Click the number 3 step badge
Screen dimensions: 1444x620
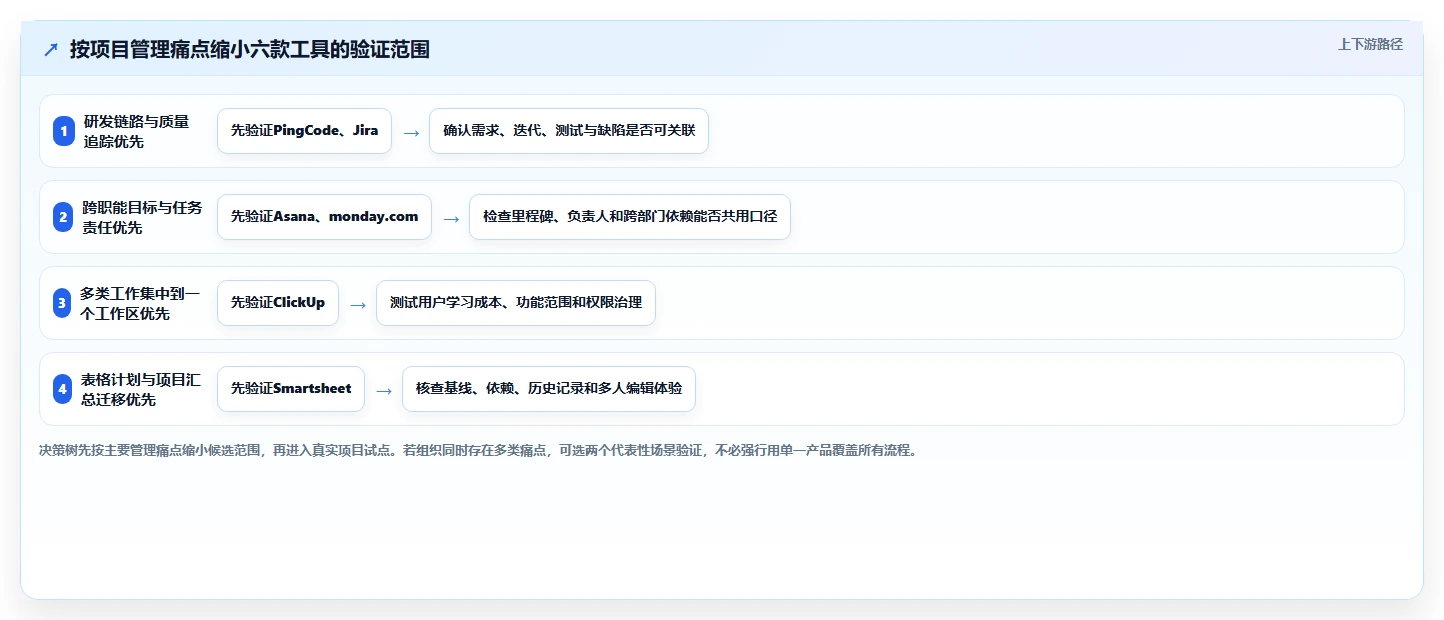64,303
